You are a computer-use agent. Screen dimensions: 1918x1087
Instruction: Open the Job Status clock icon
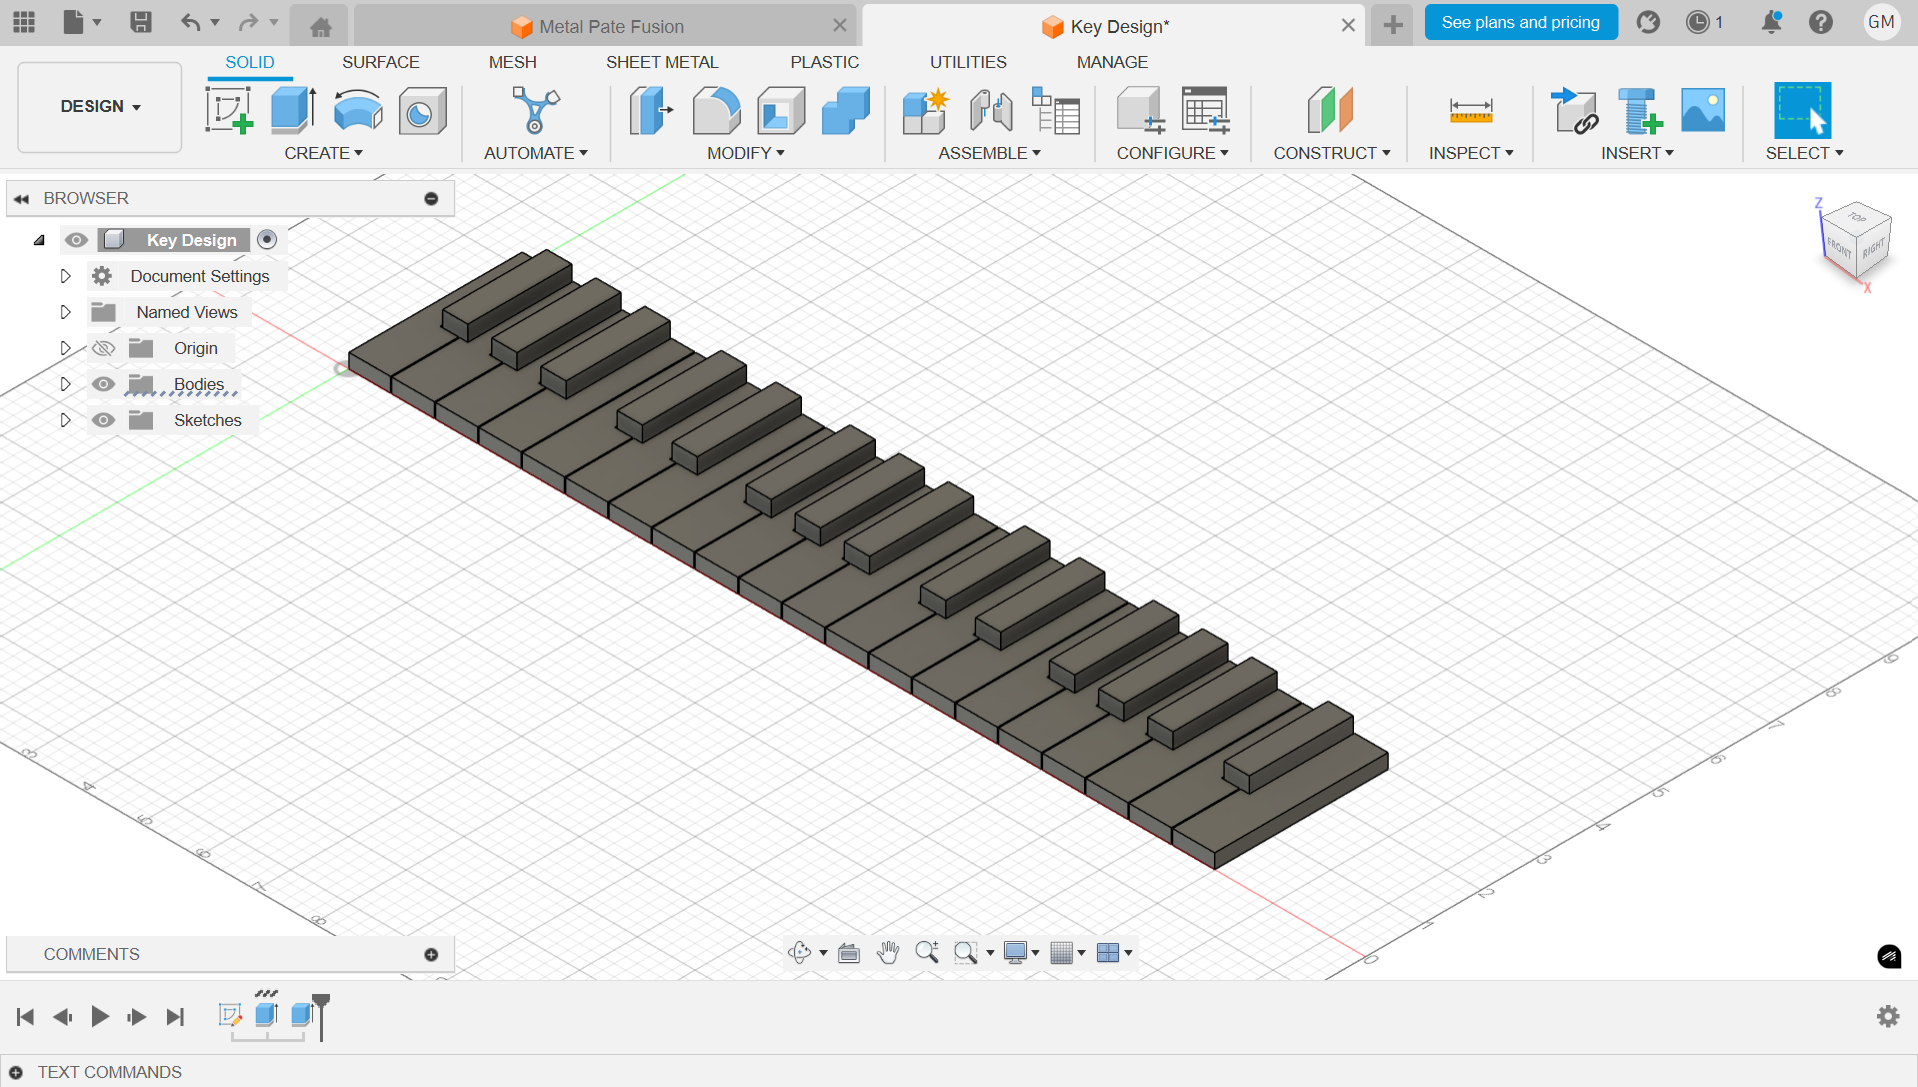[x=1698, y=22]
